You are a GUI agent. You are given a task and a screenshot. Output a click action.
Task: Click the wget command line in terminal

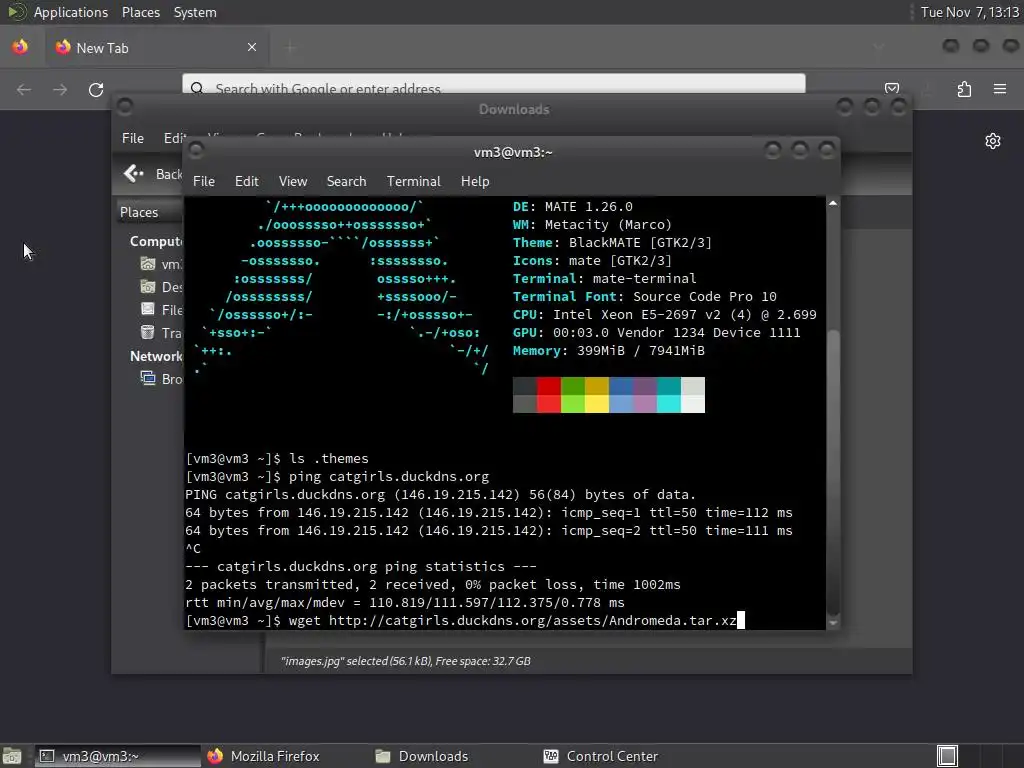tap(461, 620)
